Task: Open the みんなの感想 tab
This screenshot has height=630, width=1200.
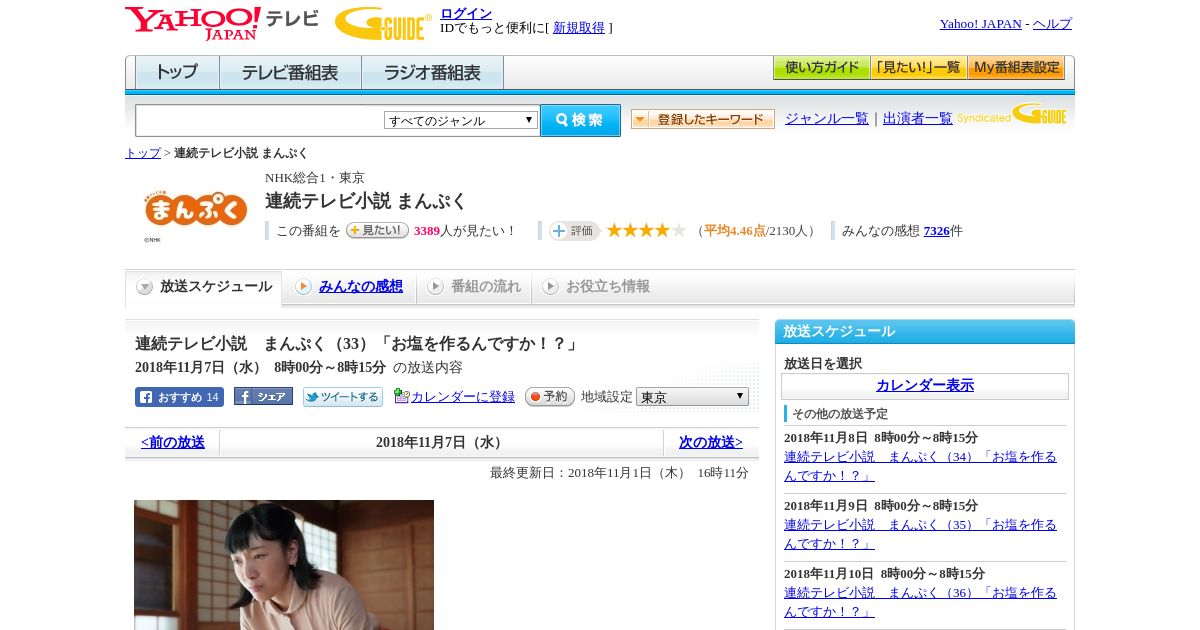Action: 349,287
